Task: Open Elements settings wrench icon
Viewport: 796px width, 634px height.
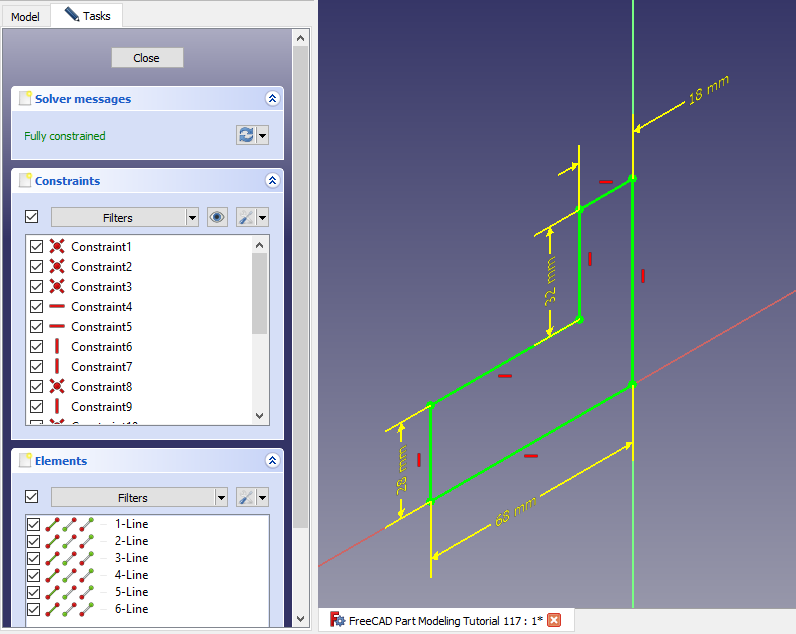Action: [x=245, y=497]
